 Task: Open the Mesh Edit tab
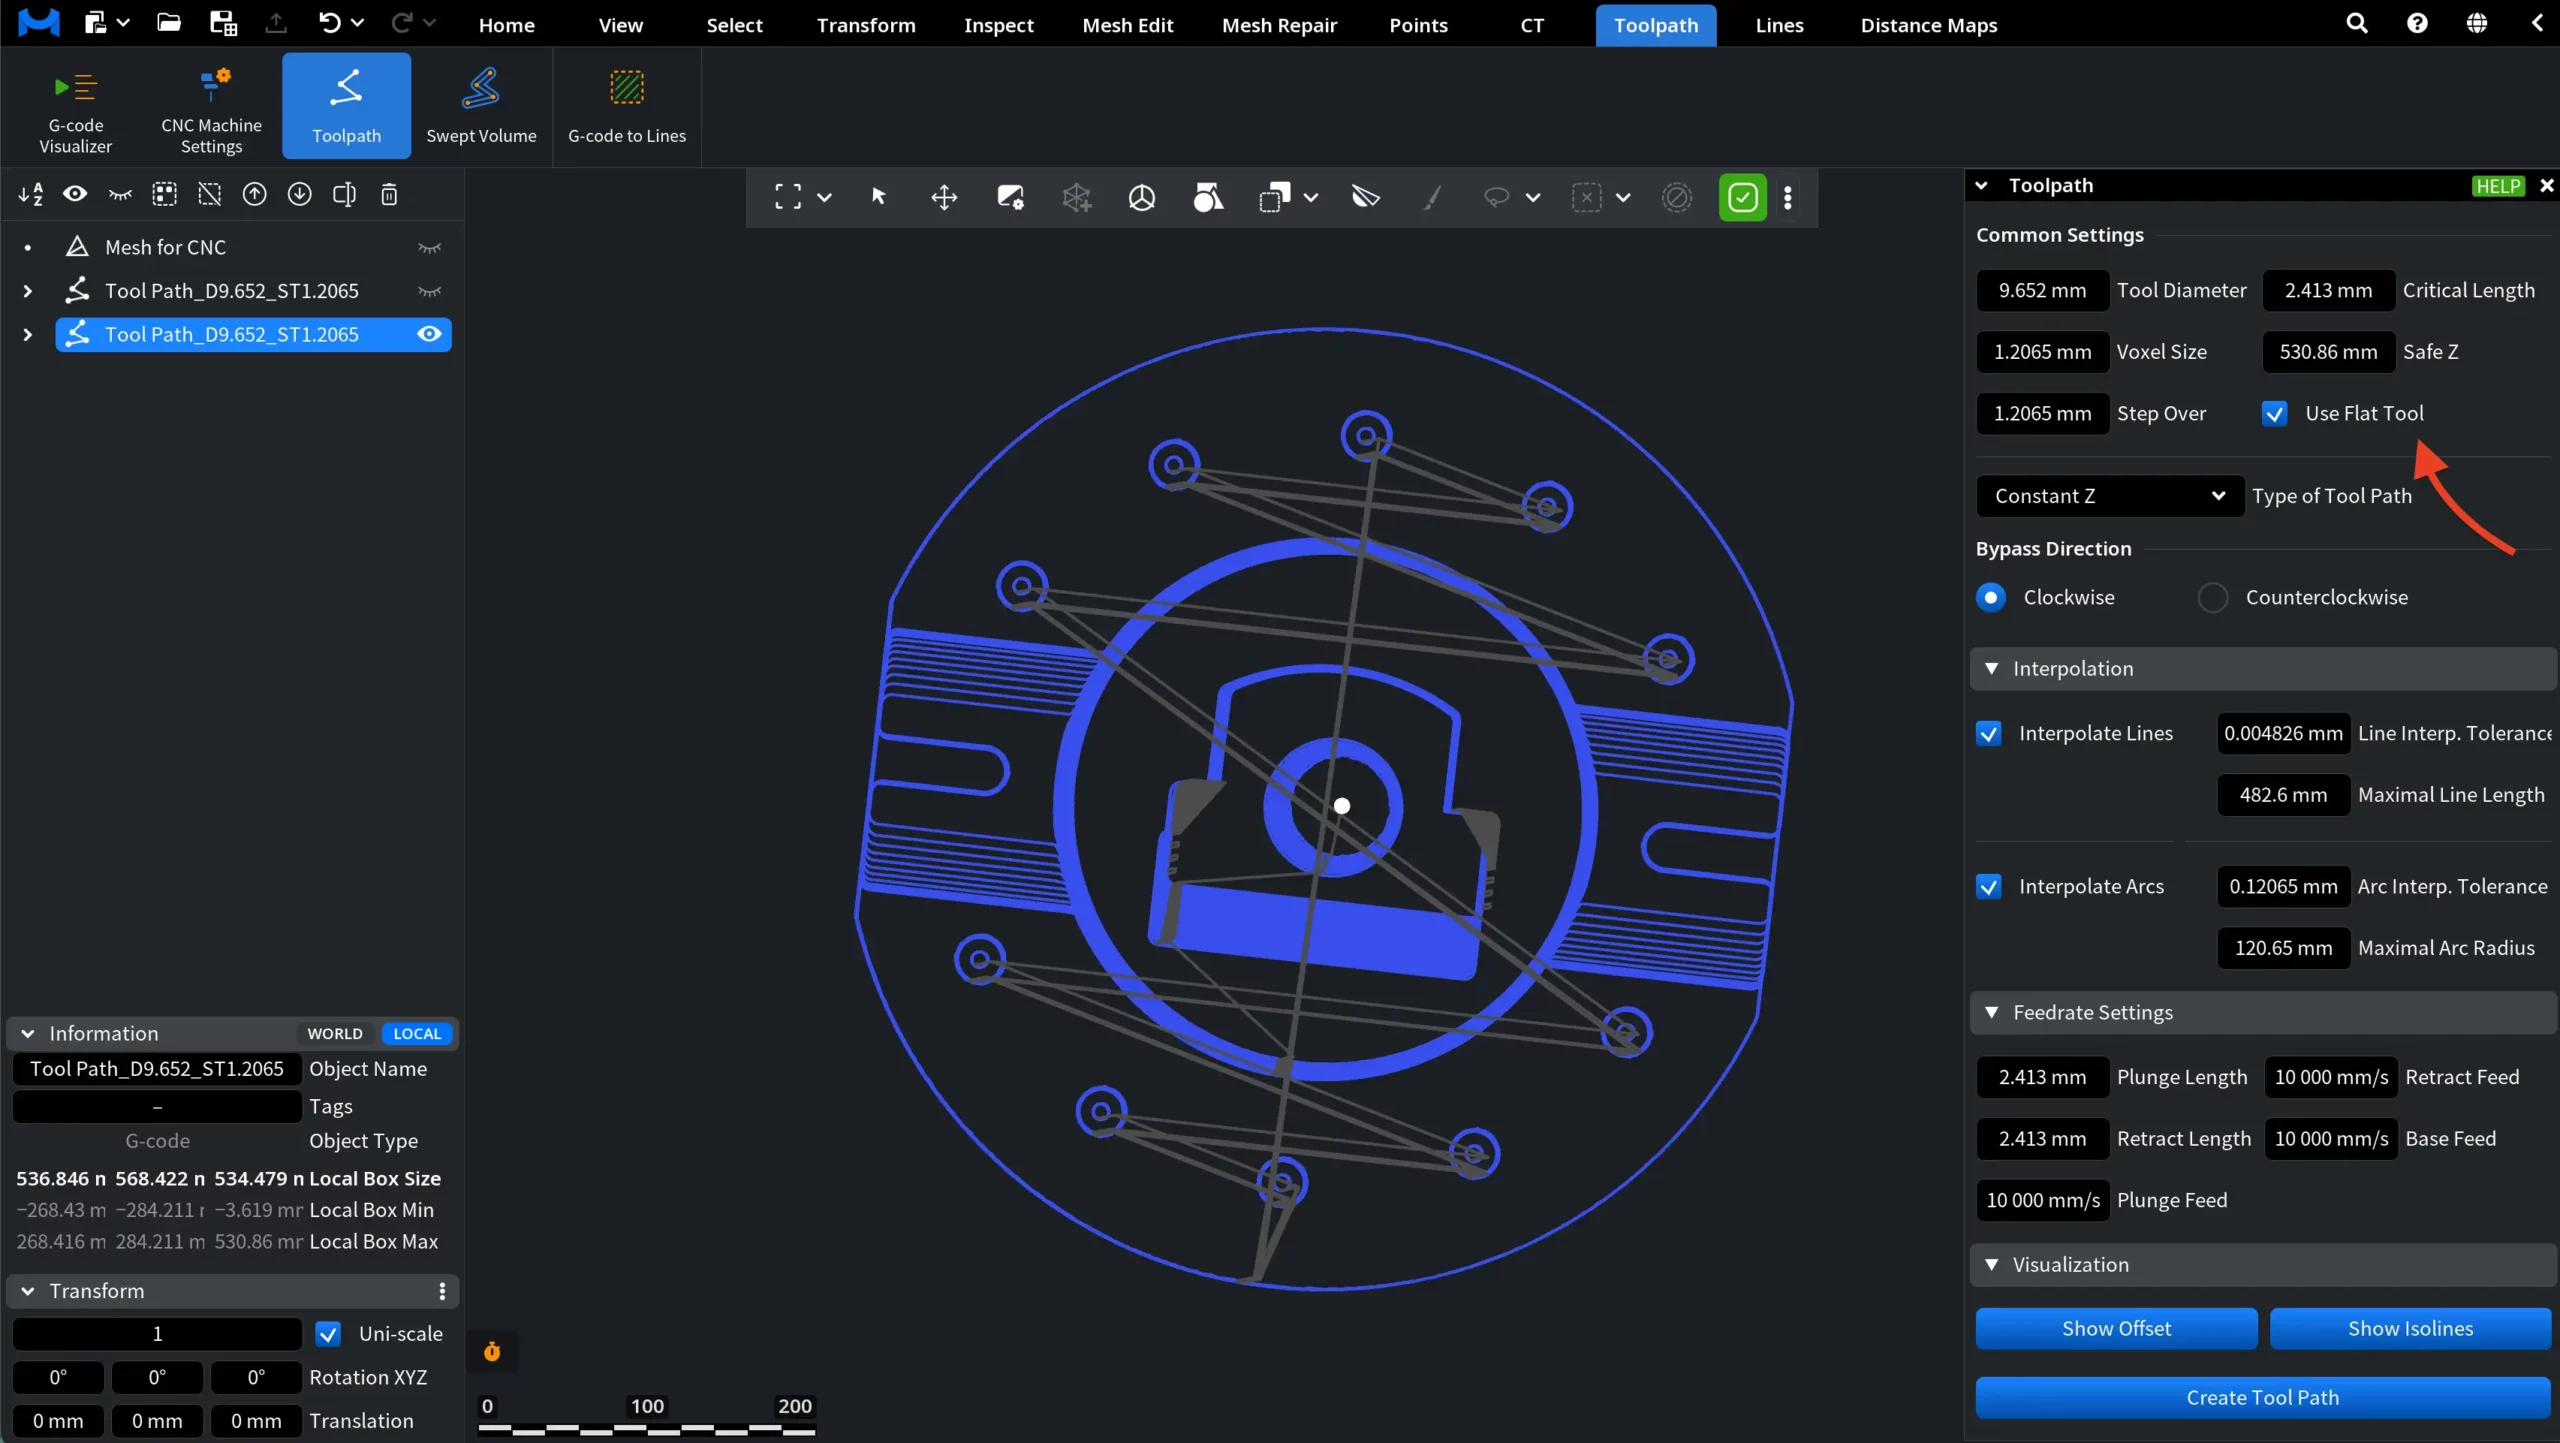(1127, 25)
